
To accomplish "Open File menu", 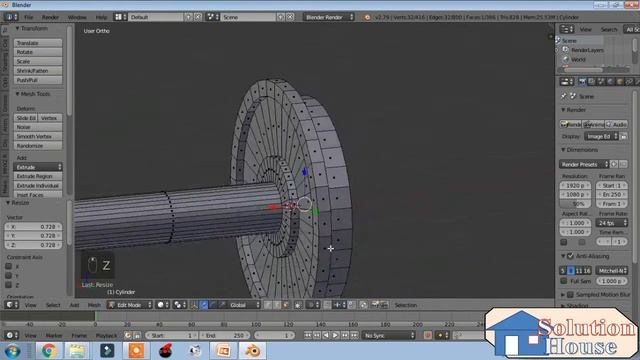I will pyautogui.click(x=28, y=17).
